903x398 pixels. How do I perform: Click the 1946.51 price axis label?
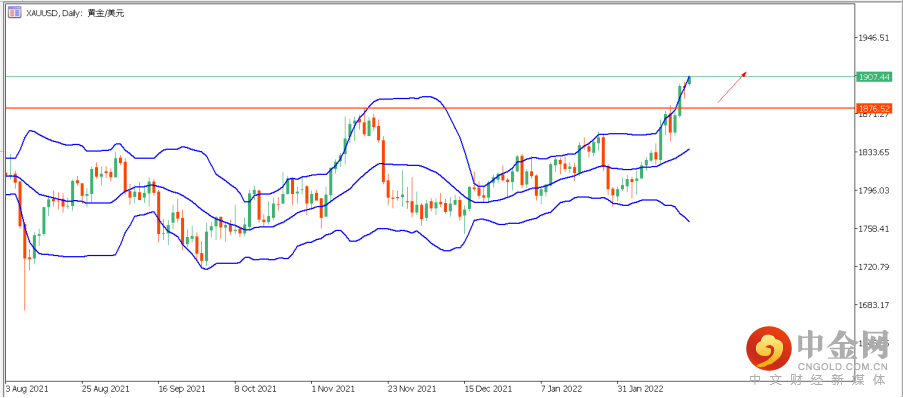(875, 37)
